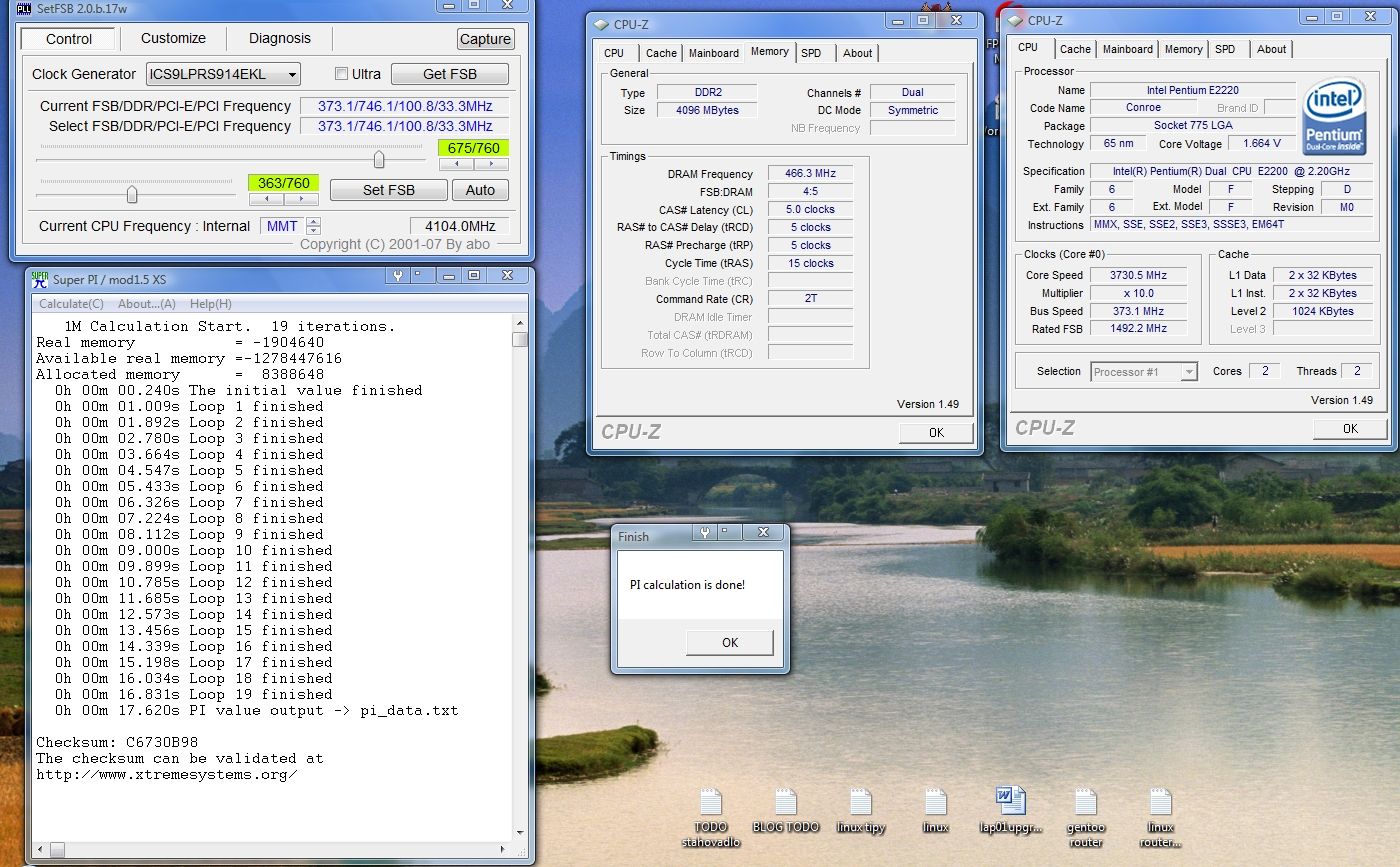Open Mainboard tab in CPU-Z processor window
Viewport: 1400px width, 867px height.
click(1128, 49)
